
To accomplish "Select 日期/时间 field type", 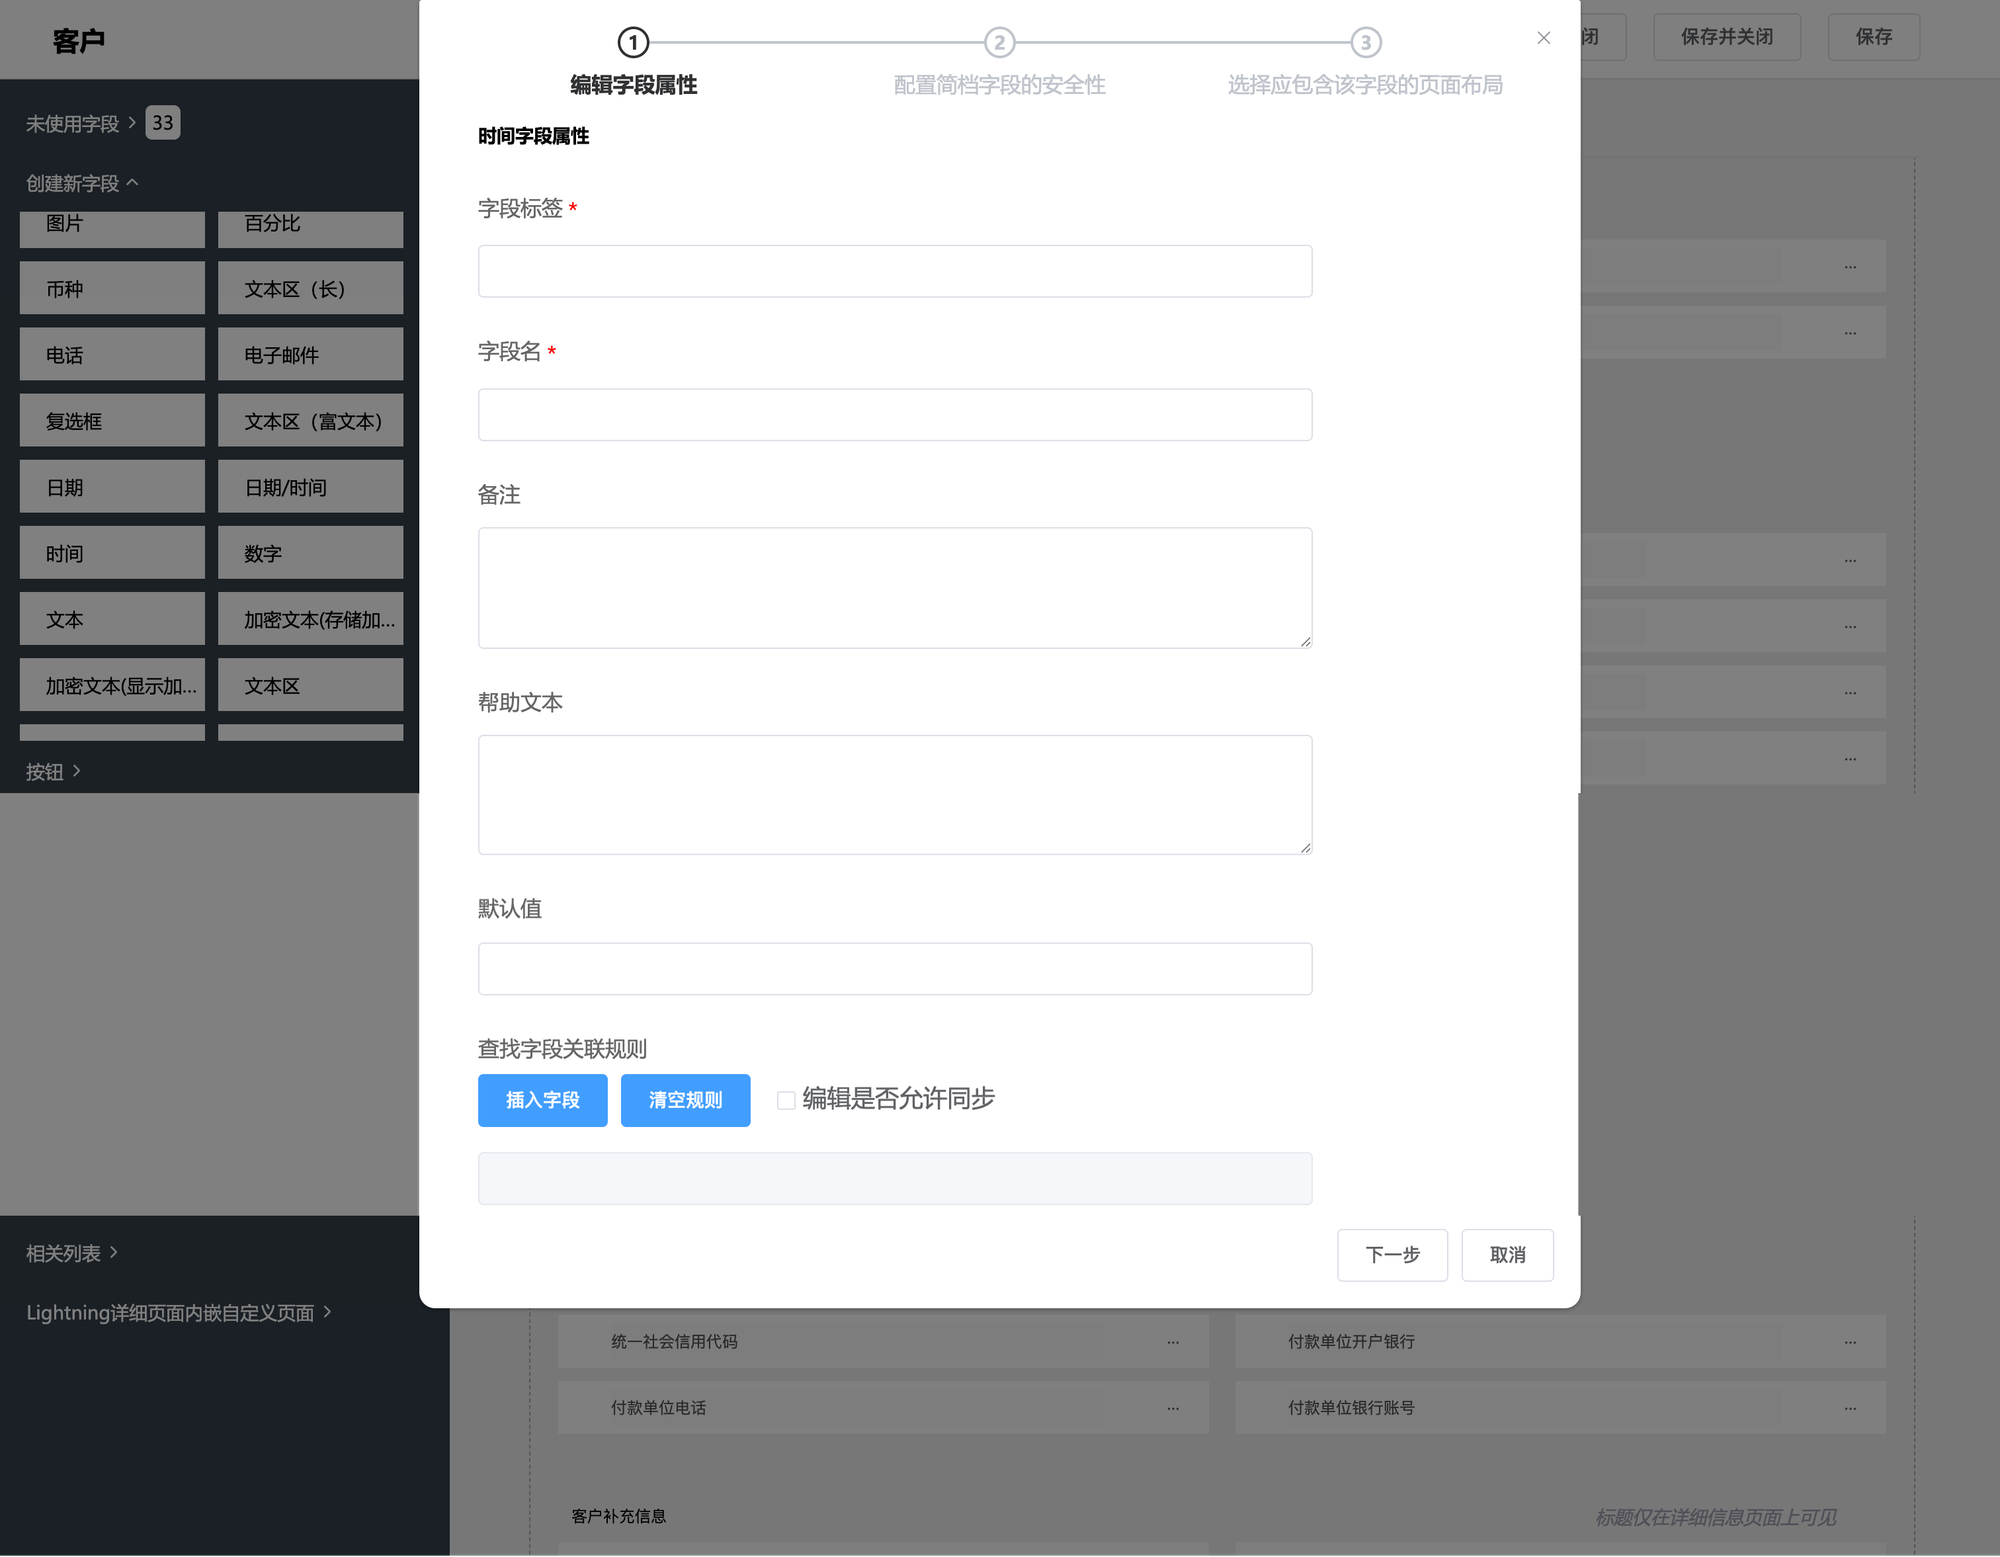I will 310,487.
